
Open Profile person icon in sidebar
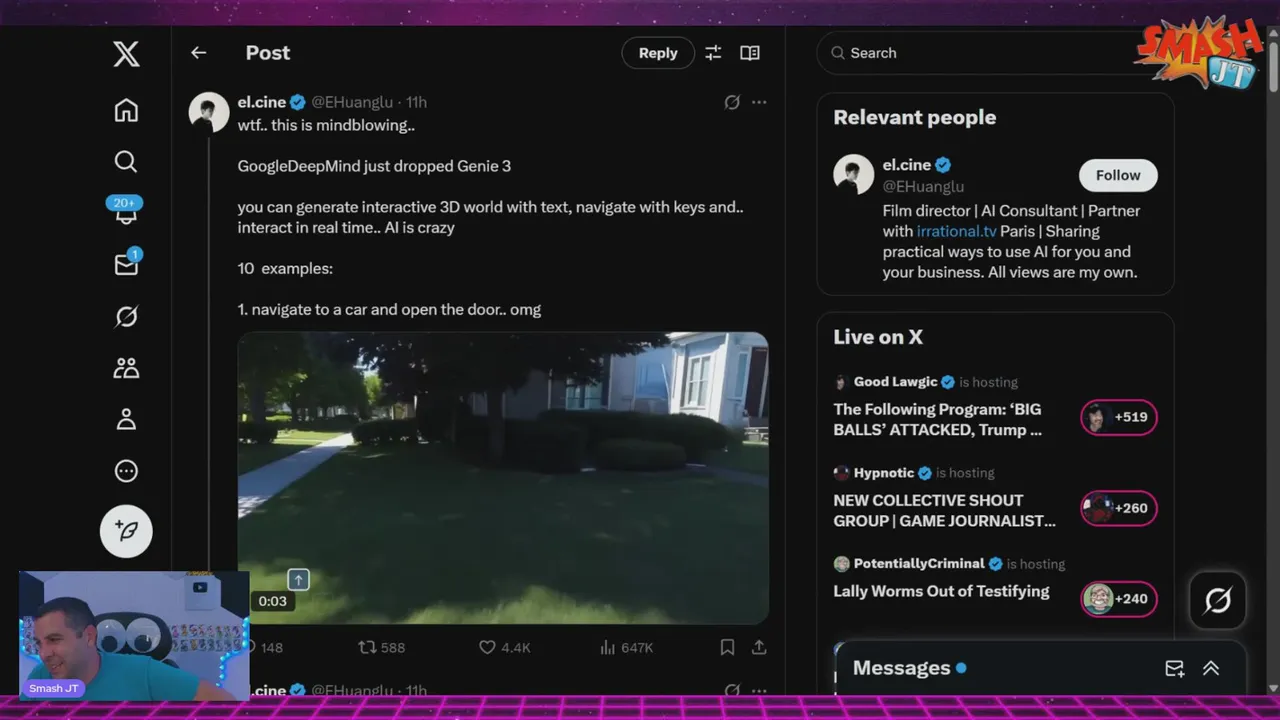point(126,420)
